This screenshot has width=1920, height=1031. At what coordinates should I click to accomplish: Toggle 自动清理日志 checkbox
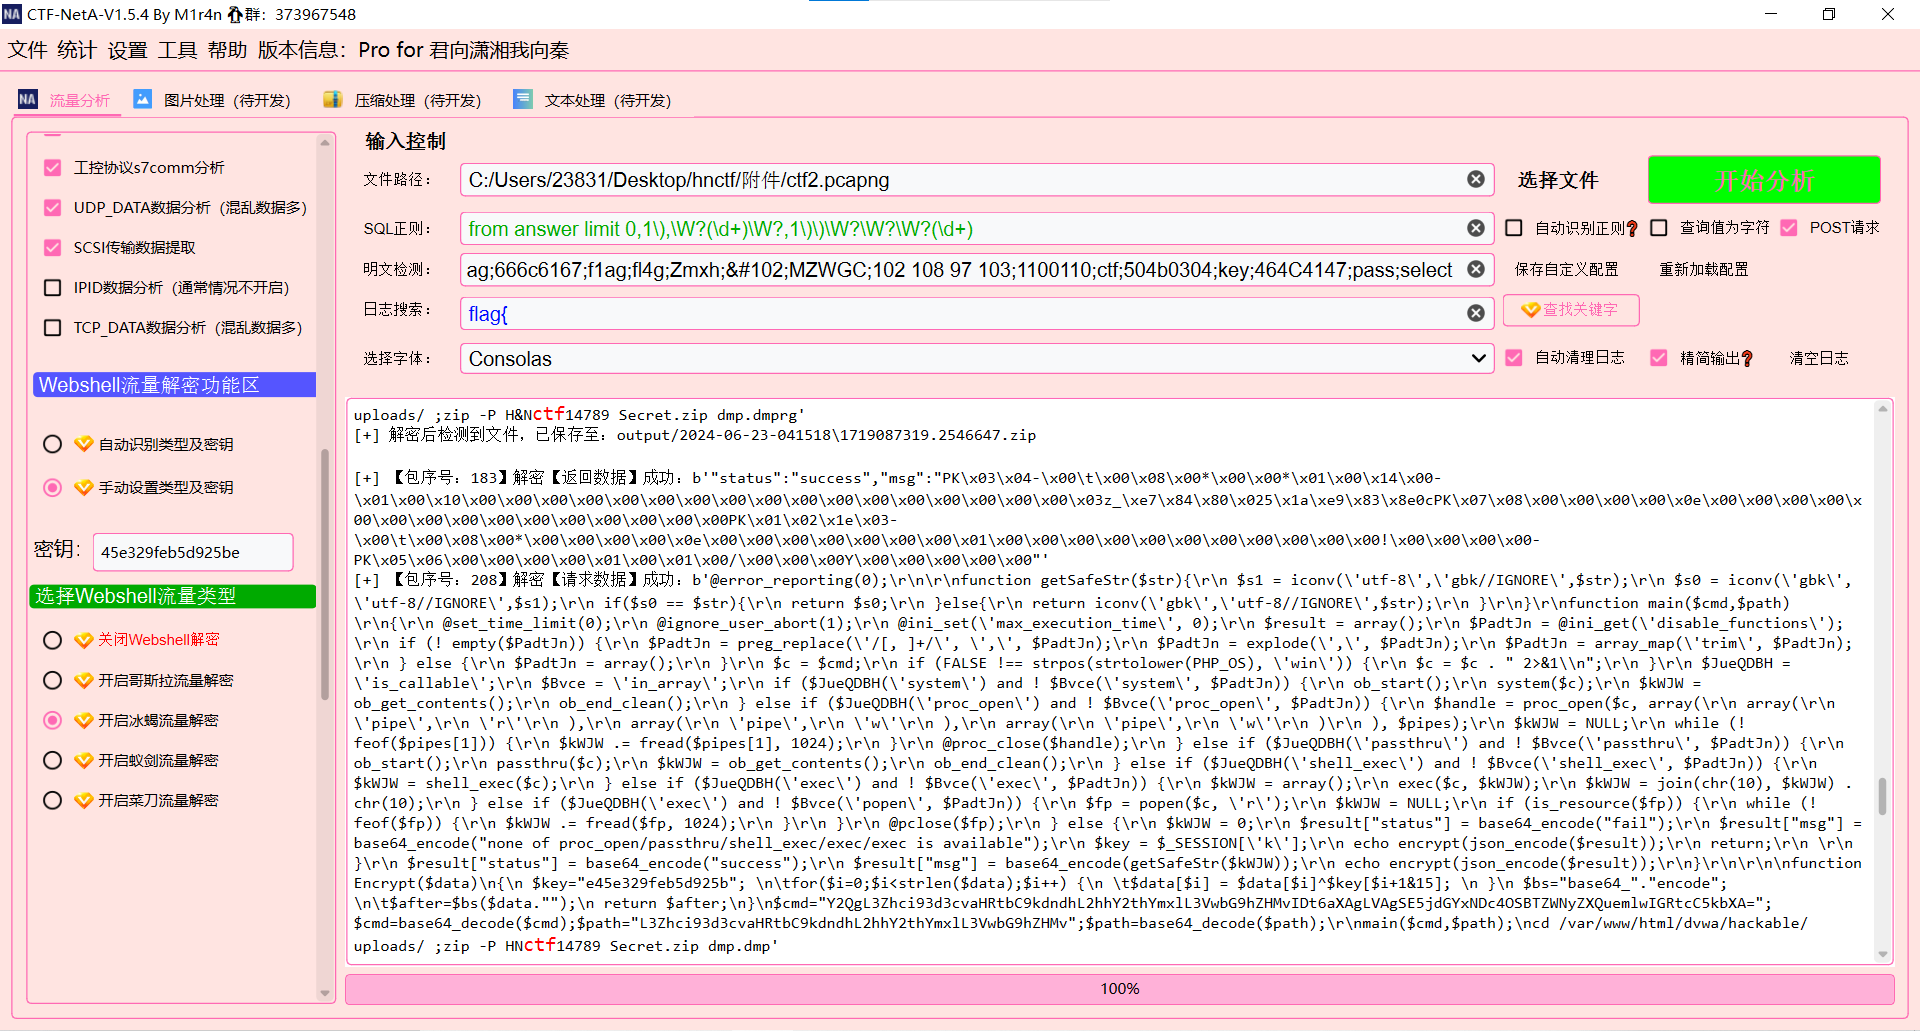pyautogui.click(x=1514, y=358)
